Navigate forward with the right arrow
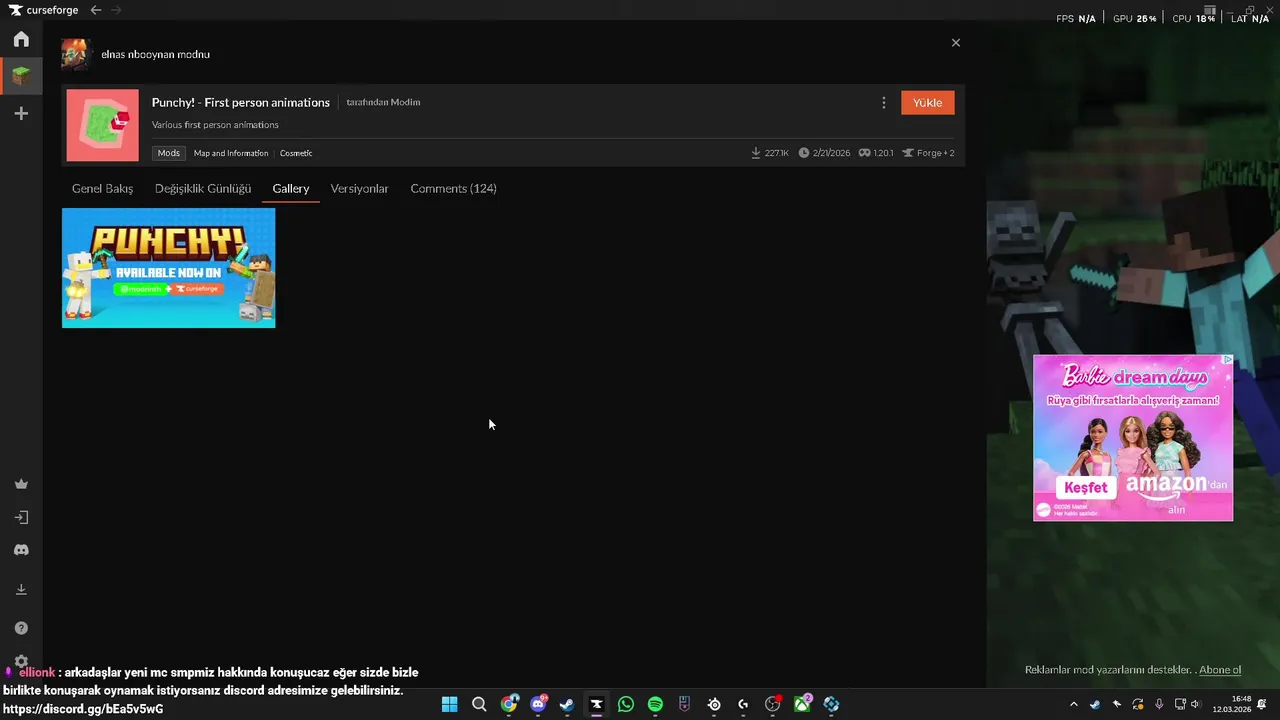1280x720 pixels. (116, 10)
